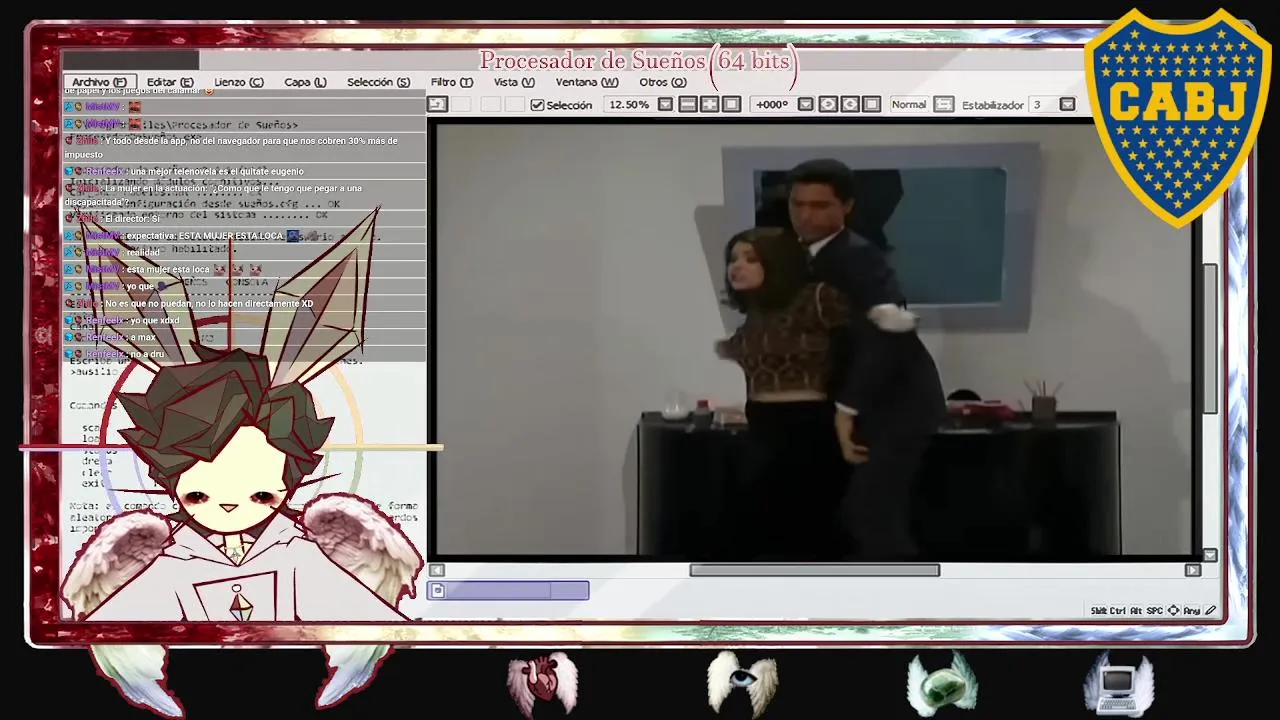The height and width of the screenshot is (720, 1280).
Task: Toggle the Selección checkbox
Action: (x=537, y=104)
